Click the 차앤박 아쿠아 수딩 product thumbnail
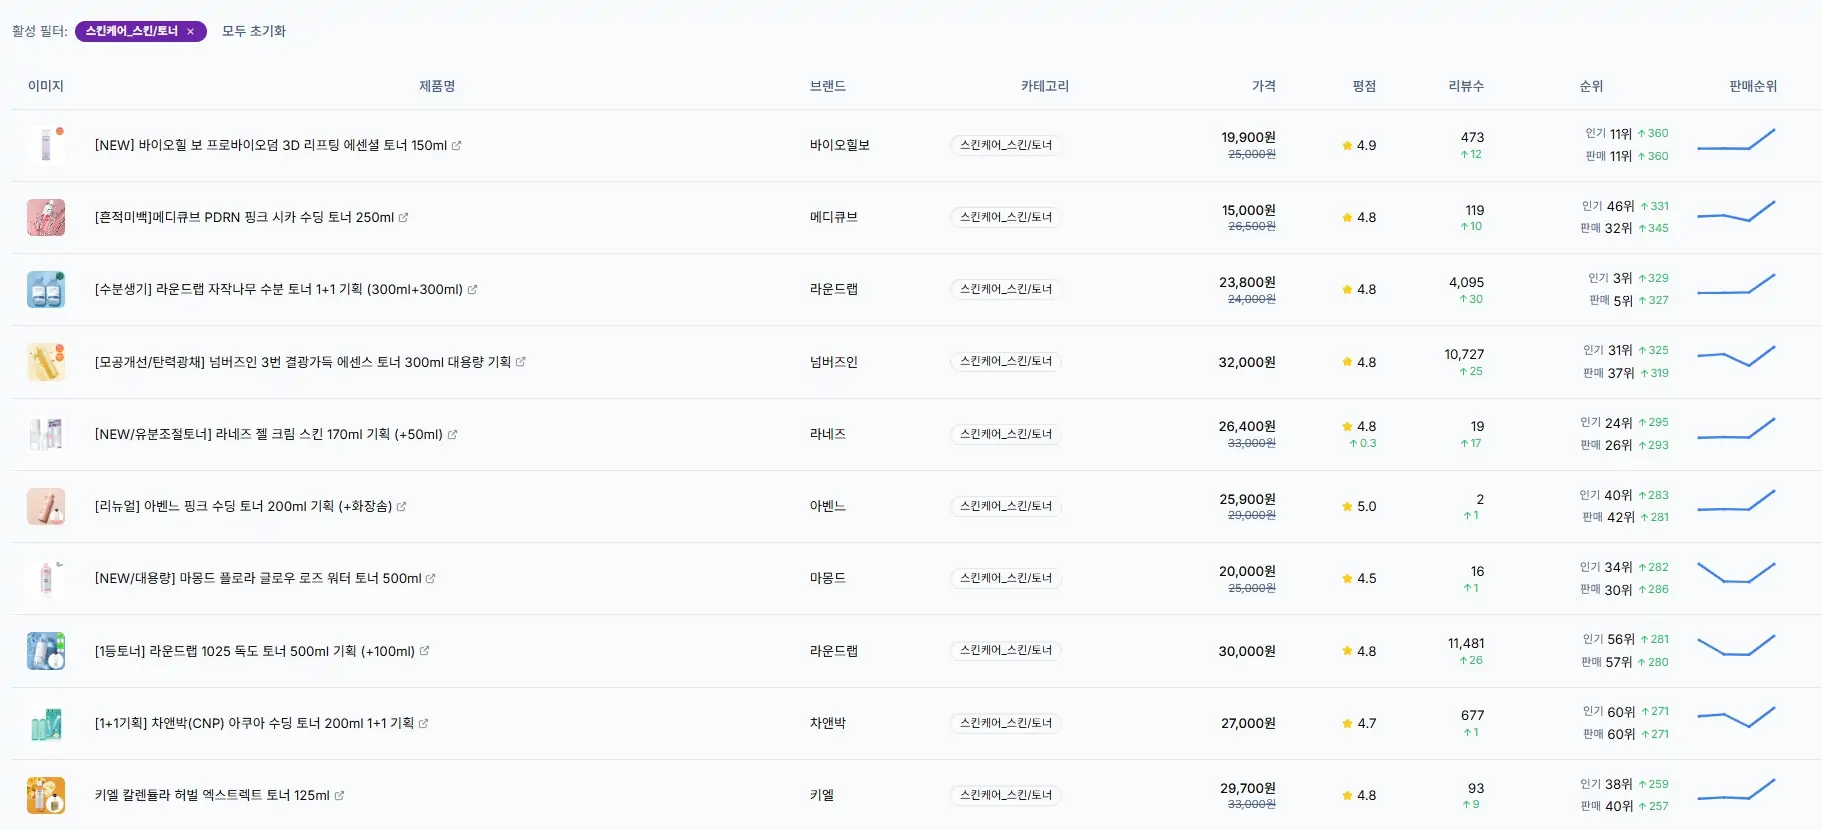The height and width of the screenshot is (830, 1822). (x=46, y=723)
